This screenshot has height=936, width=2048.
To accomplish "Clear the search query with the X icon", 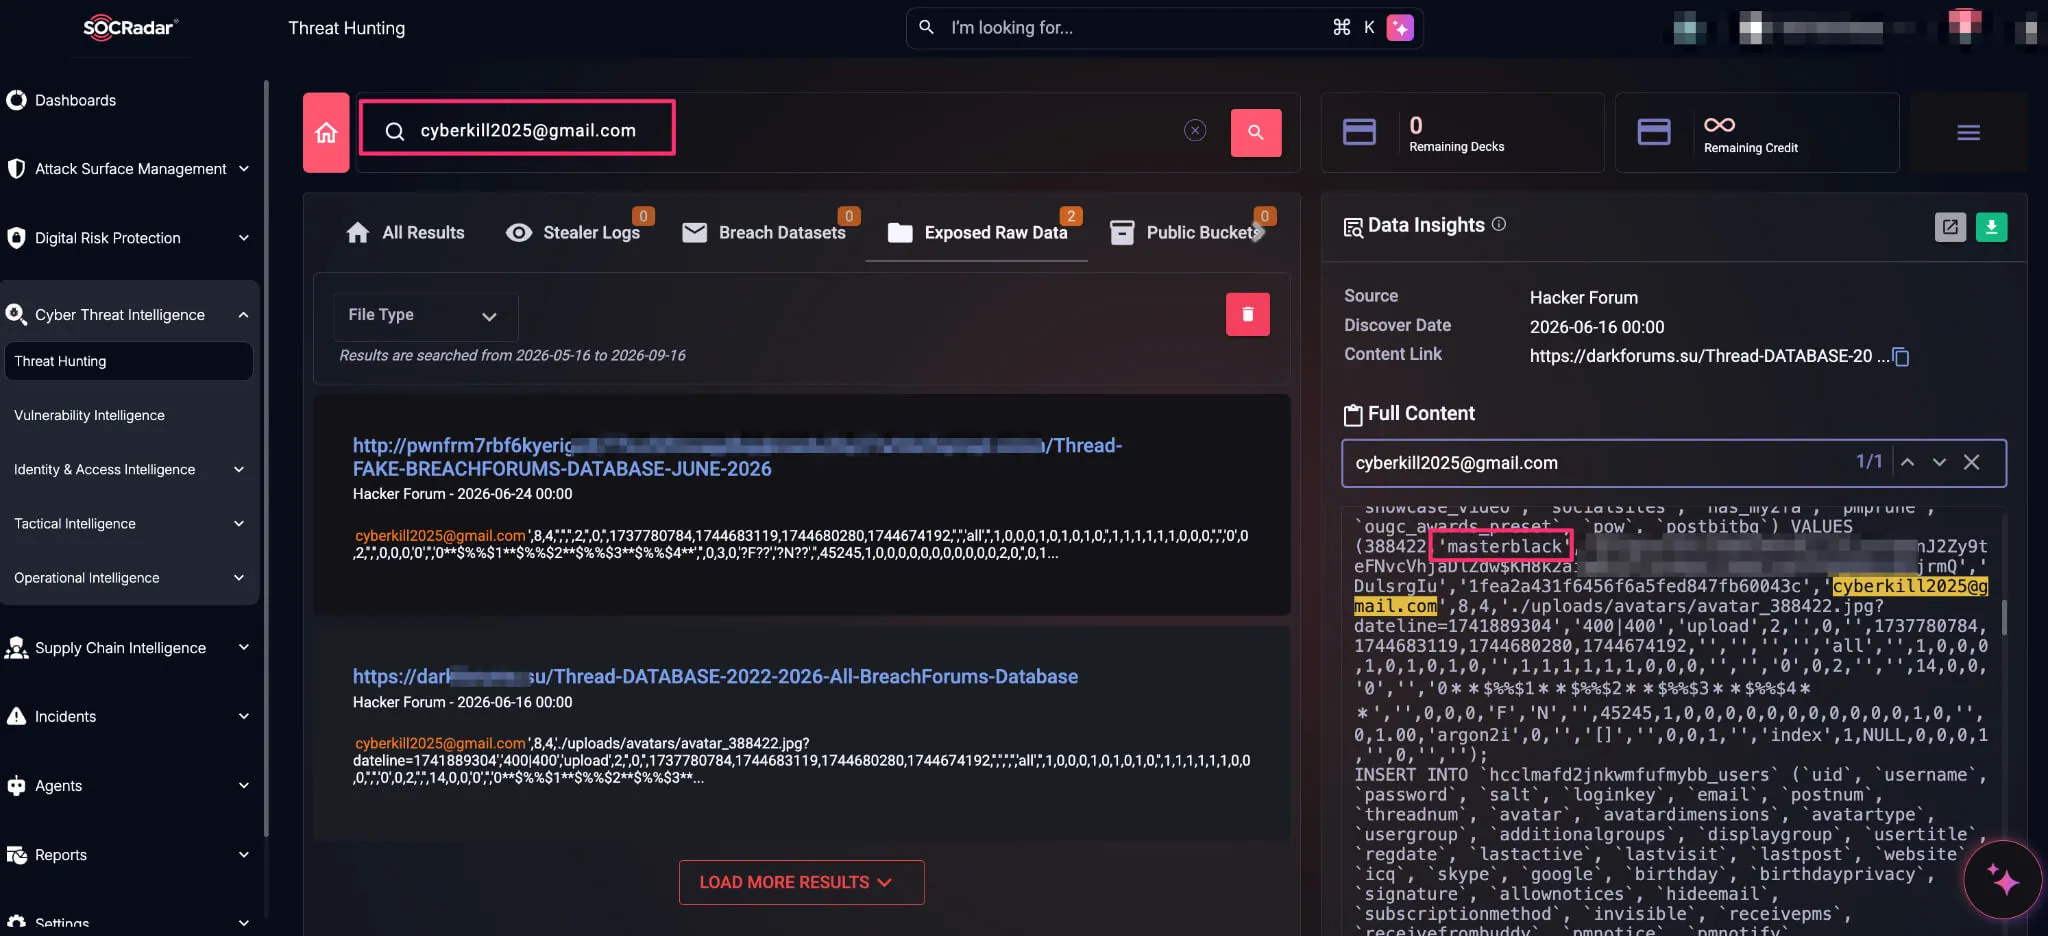I will click(x=1195, y=131).
